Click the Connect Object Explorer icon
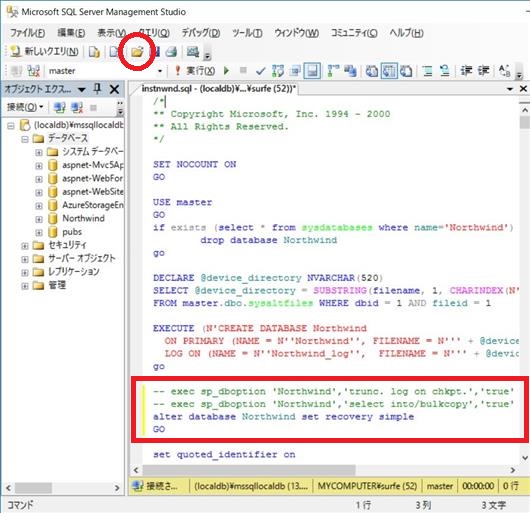 tap(59, 107)
